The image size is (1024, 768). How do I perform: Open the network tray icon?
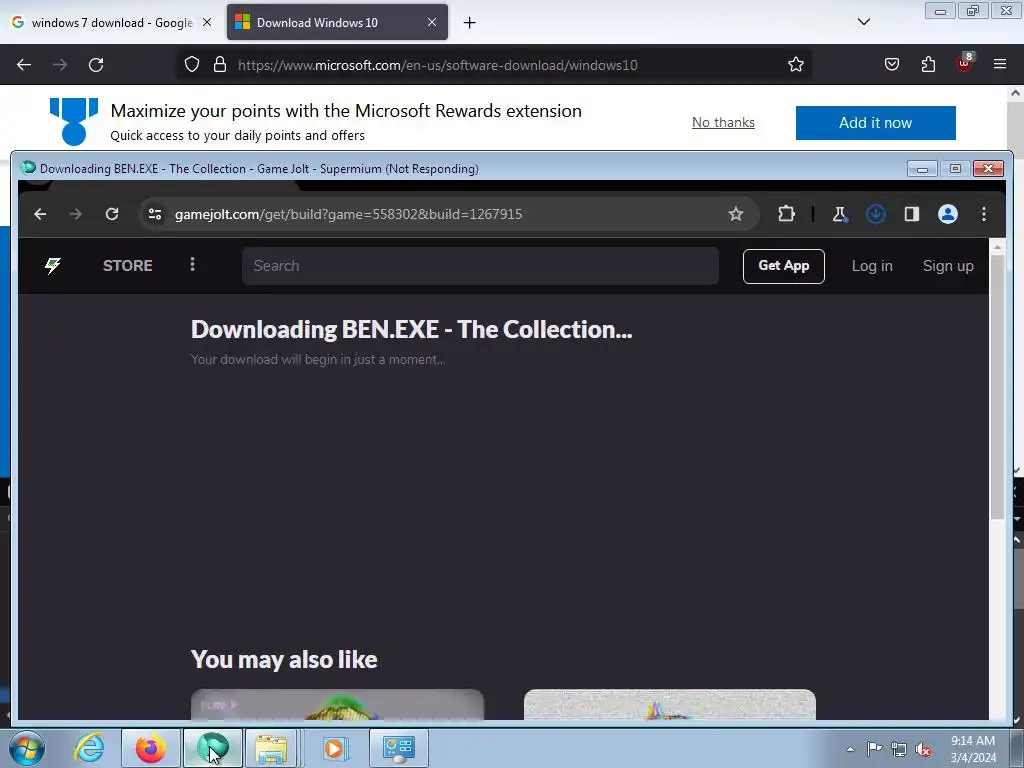[x=899, y=749]
